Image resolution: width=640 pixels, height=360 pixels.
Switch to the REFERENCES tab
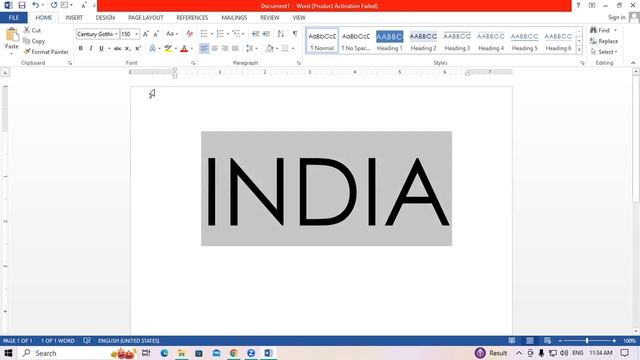click(x=192, y=18)
